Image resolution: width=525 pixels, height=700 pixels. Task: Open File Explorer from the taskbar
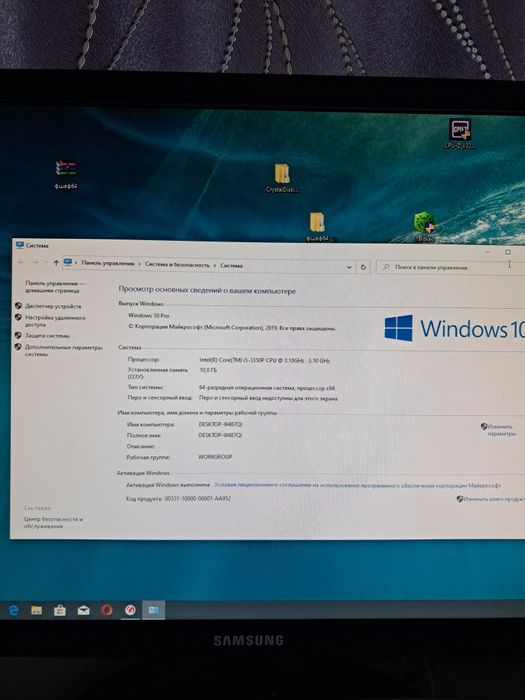tap(37, 610)
